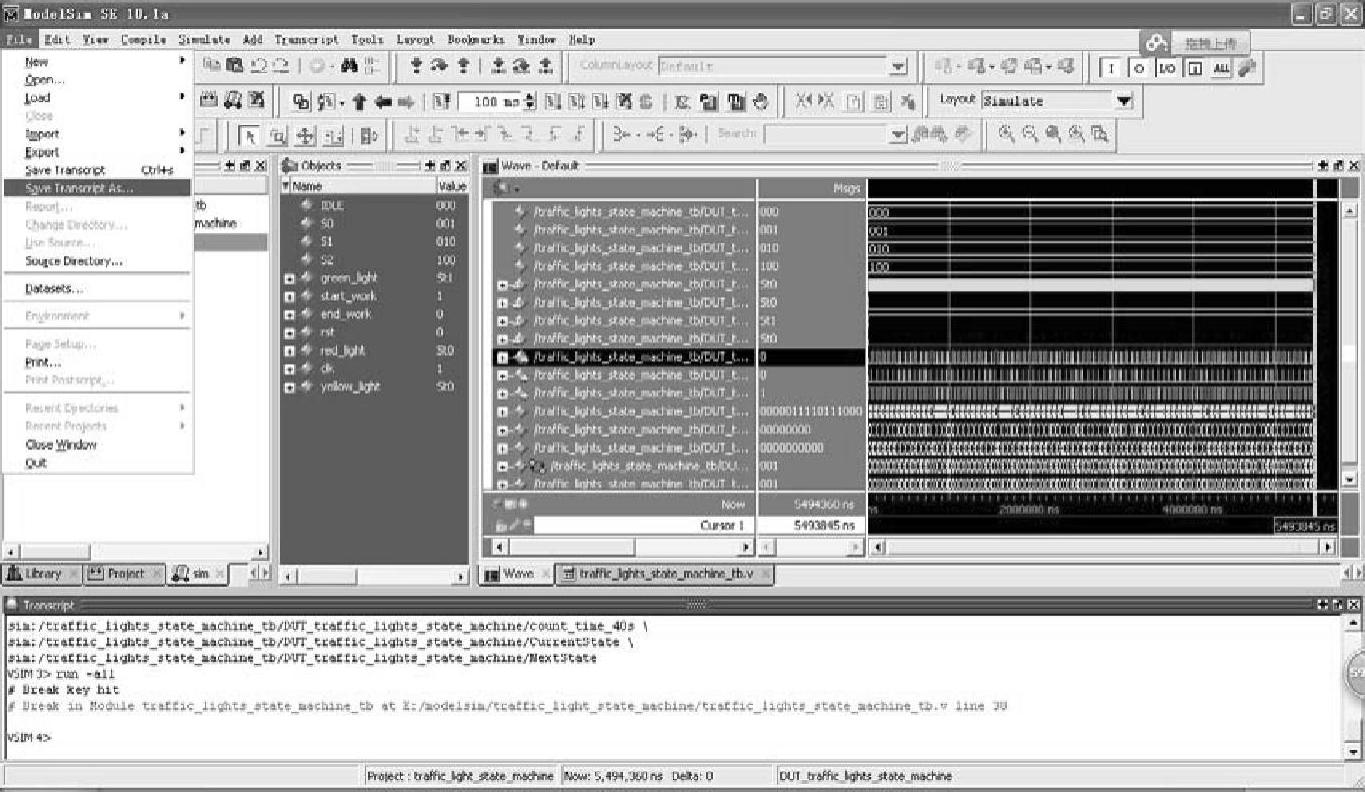The height and width of the screenshot is (792, 1365).
Task: Click the Wave panel undock icon
Action: pyautogui.click(x=1338, y=165)
